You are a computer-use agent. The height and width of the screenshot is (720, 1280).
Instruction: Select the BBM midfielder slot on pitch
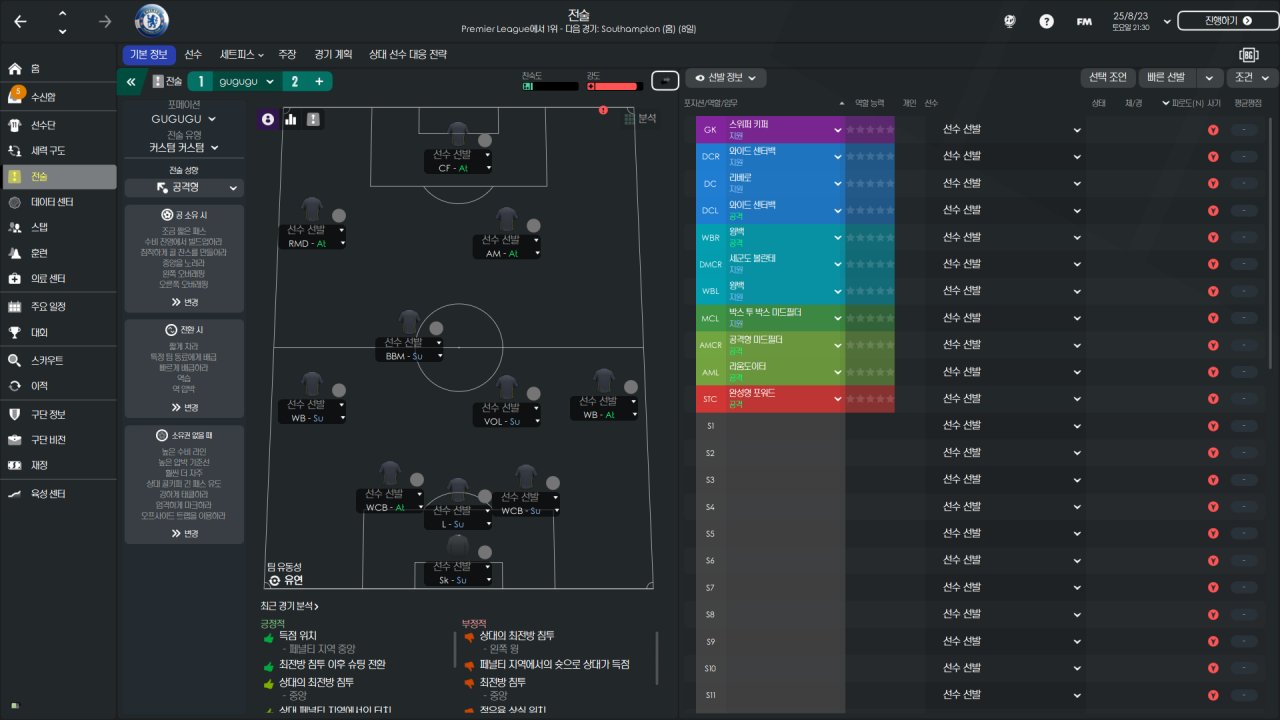click(x=408, y=336)
